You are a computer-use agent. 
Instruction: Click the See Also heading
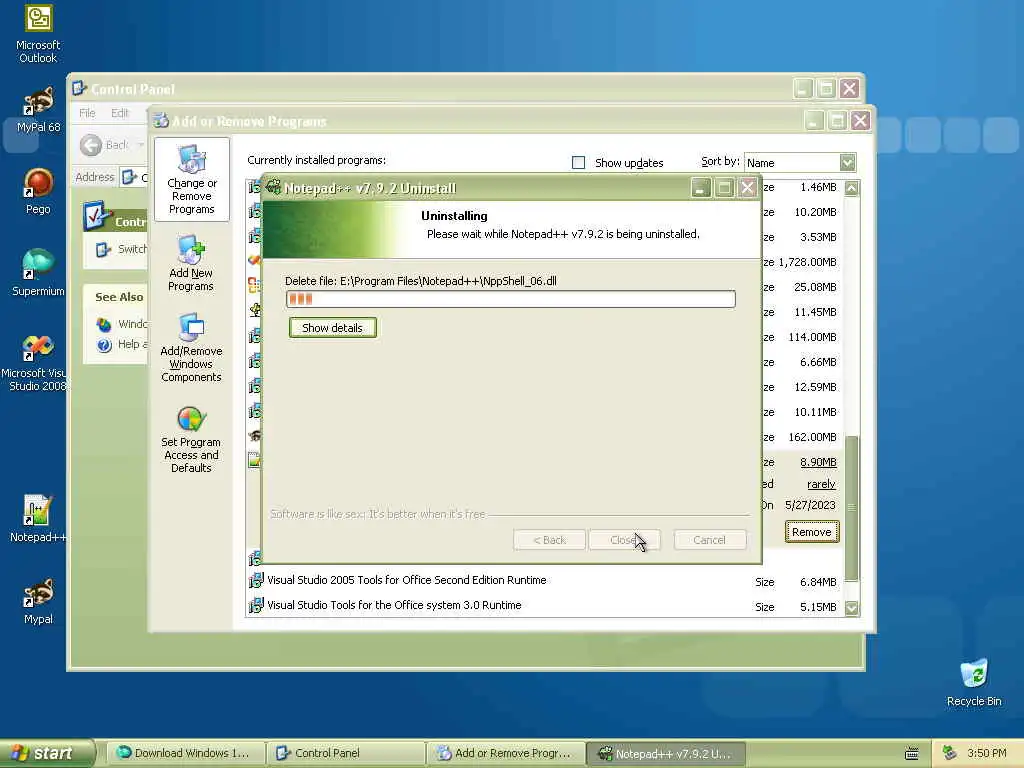[119, 297]
